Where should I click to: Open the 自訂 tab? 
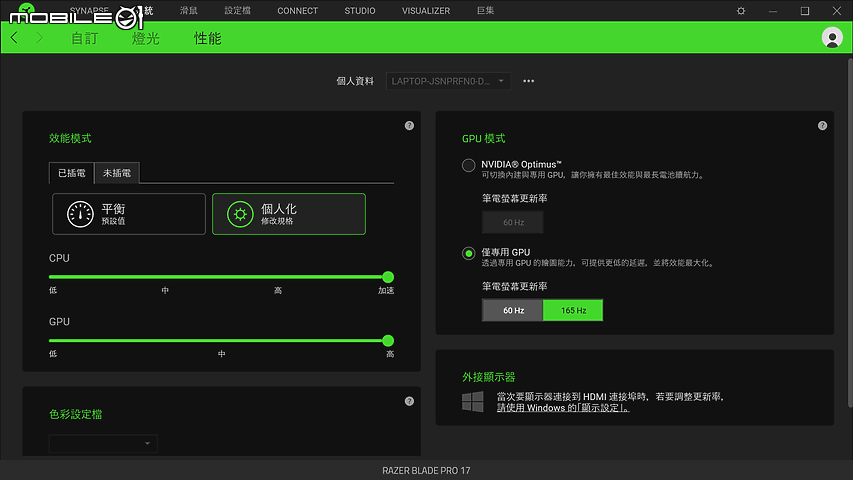(x=84, y=38)
